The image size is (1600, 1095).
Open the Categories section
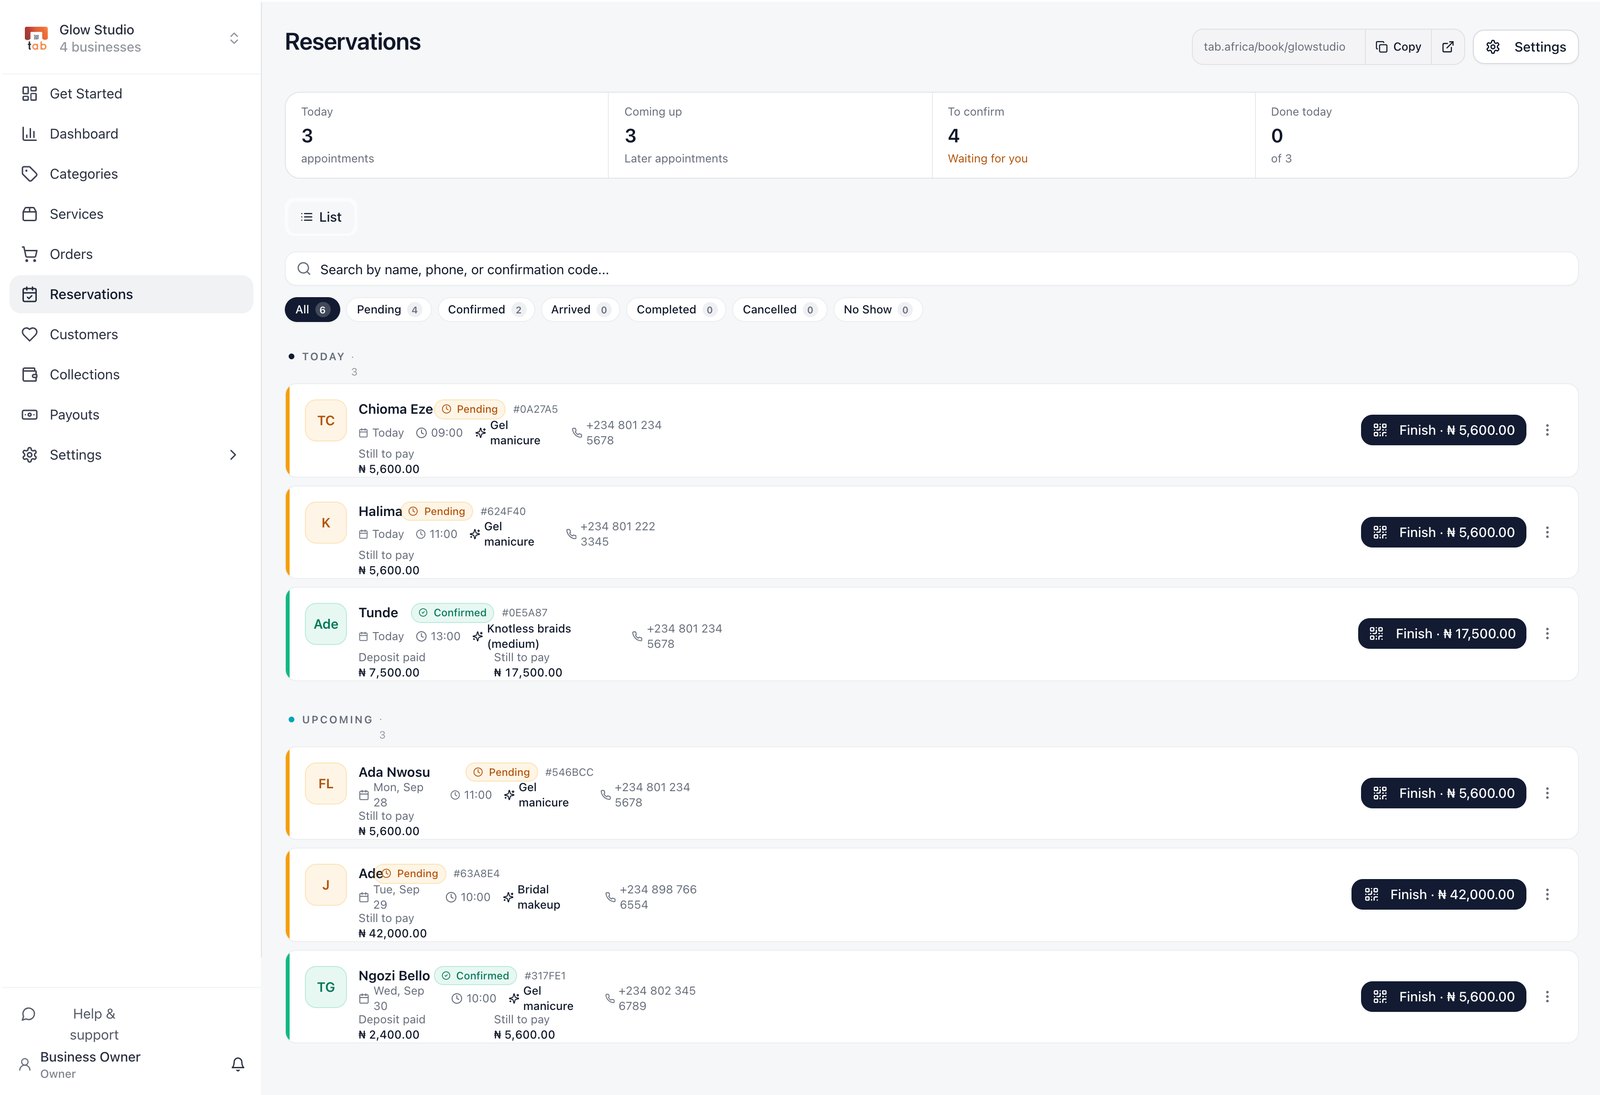tap(131, 174)
